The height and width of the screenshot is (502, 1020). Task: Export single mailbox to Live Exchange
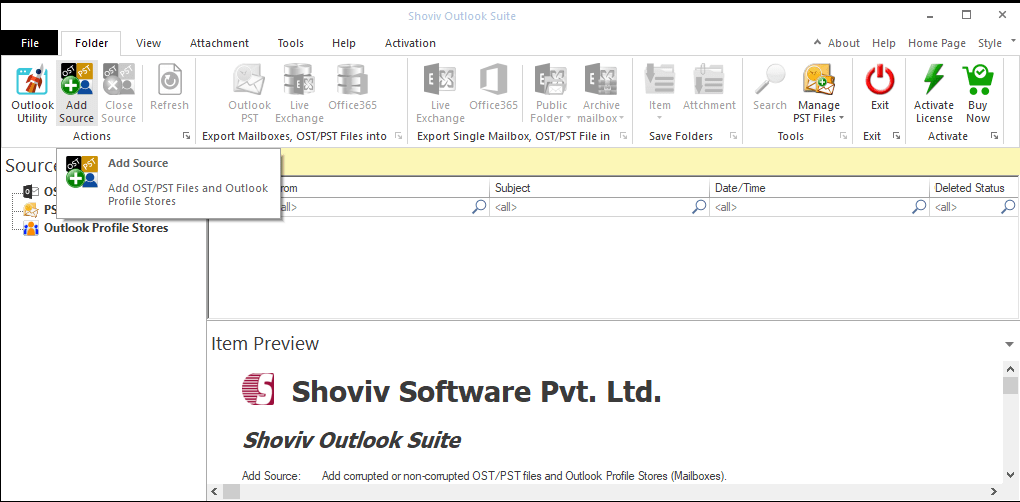[440, 94]
